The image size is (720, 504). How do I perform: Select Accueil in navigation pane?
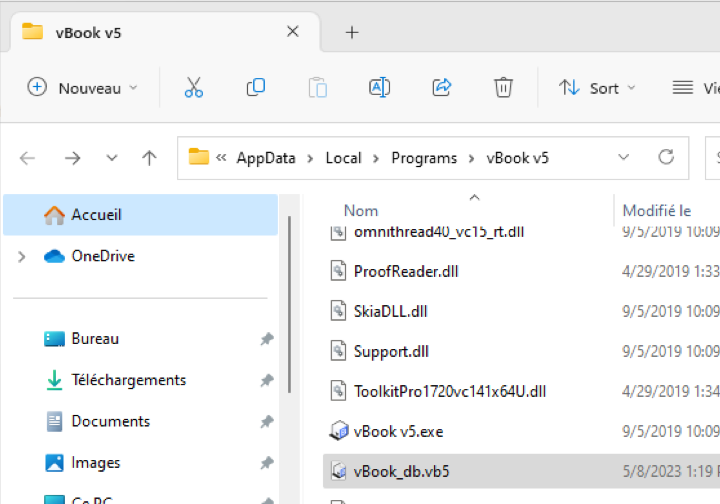pos(96,215)
